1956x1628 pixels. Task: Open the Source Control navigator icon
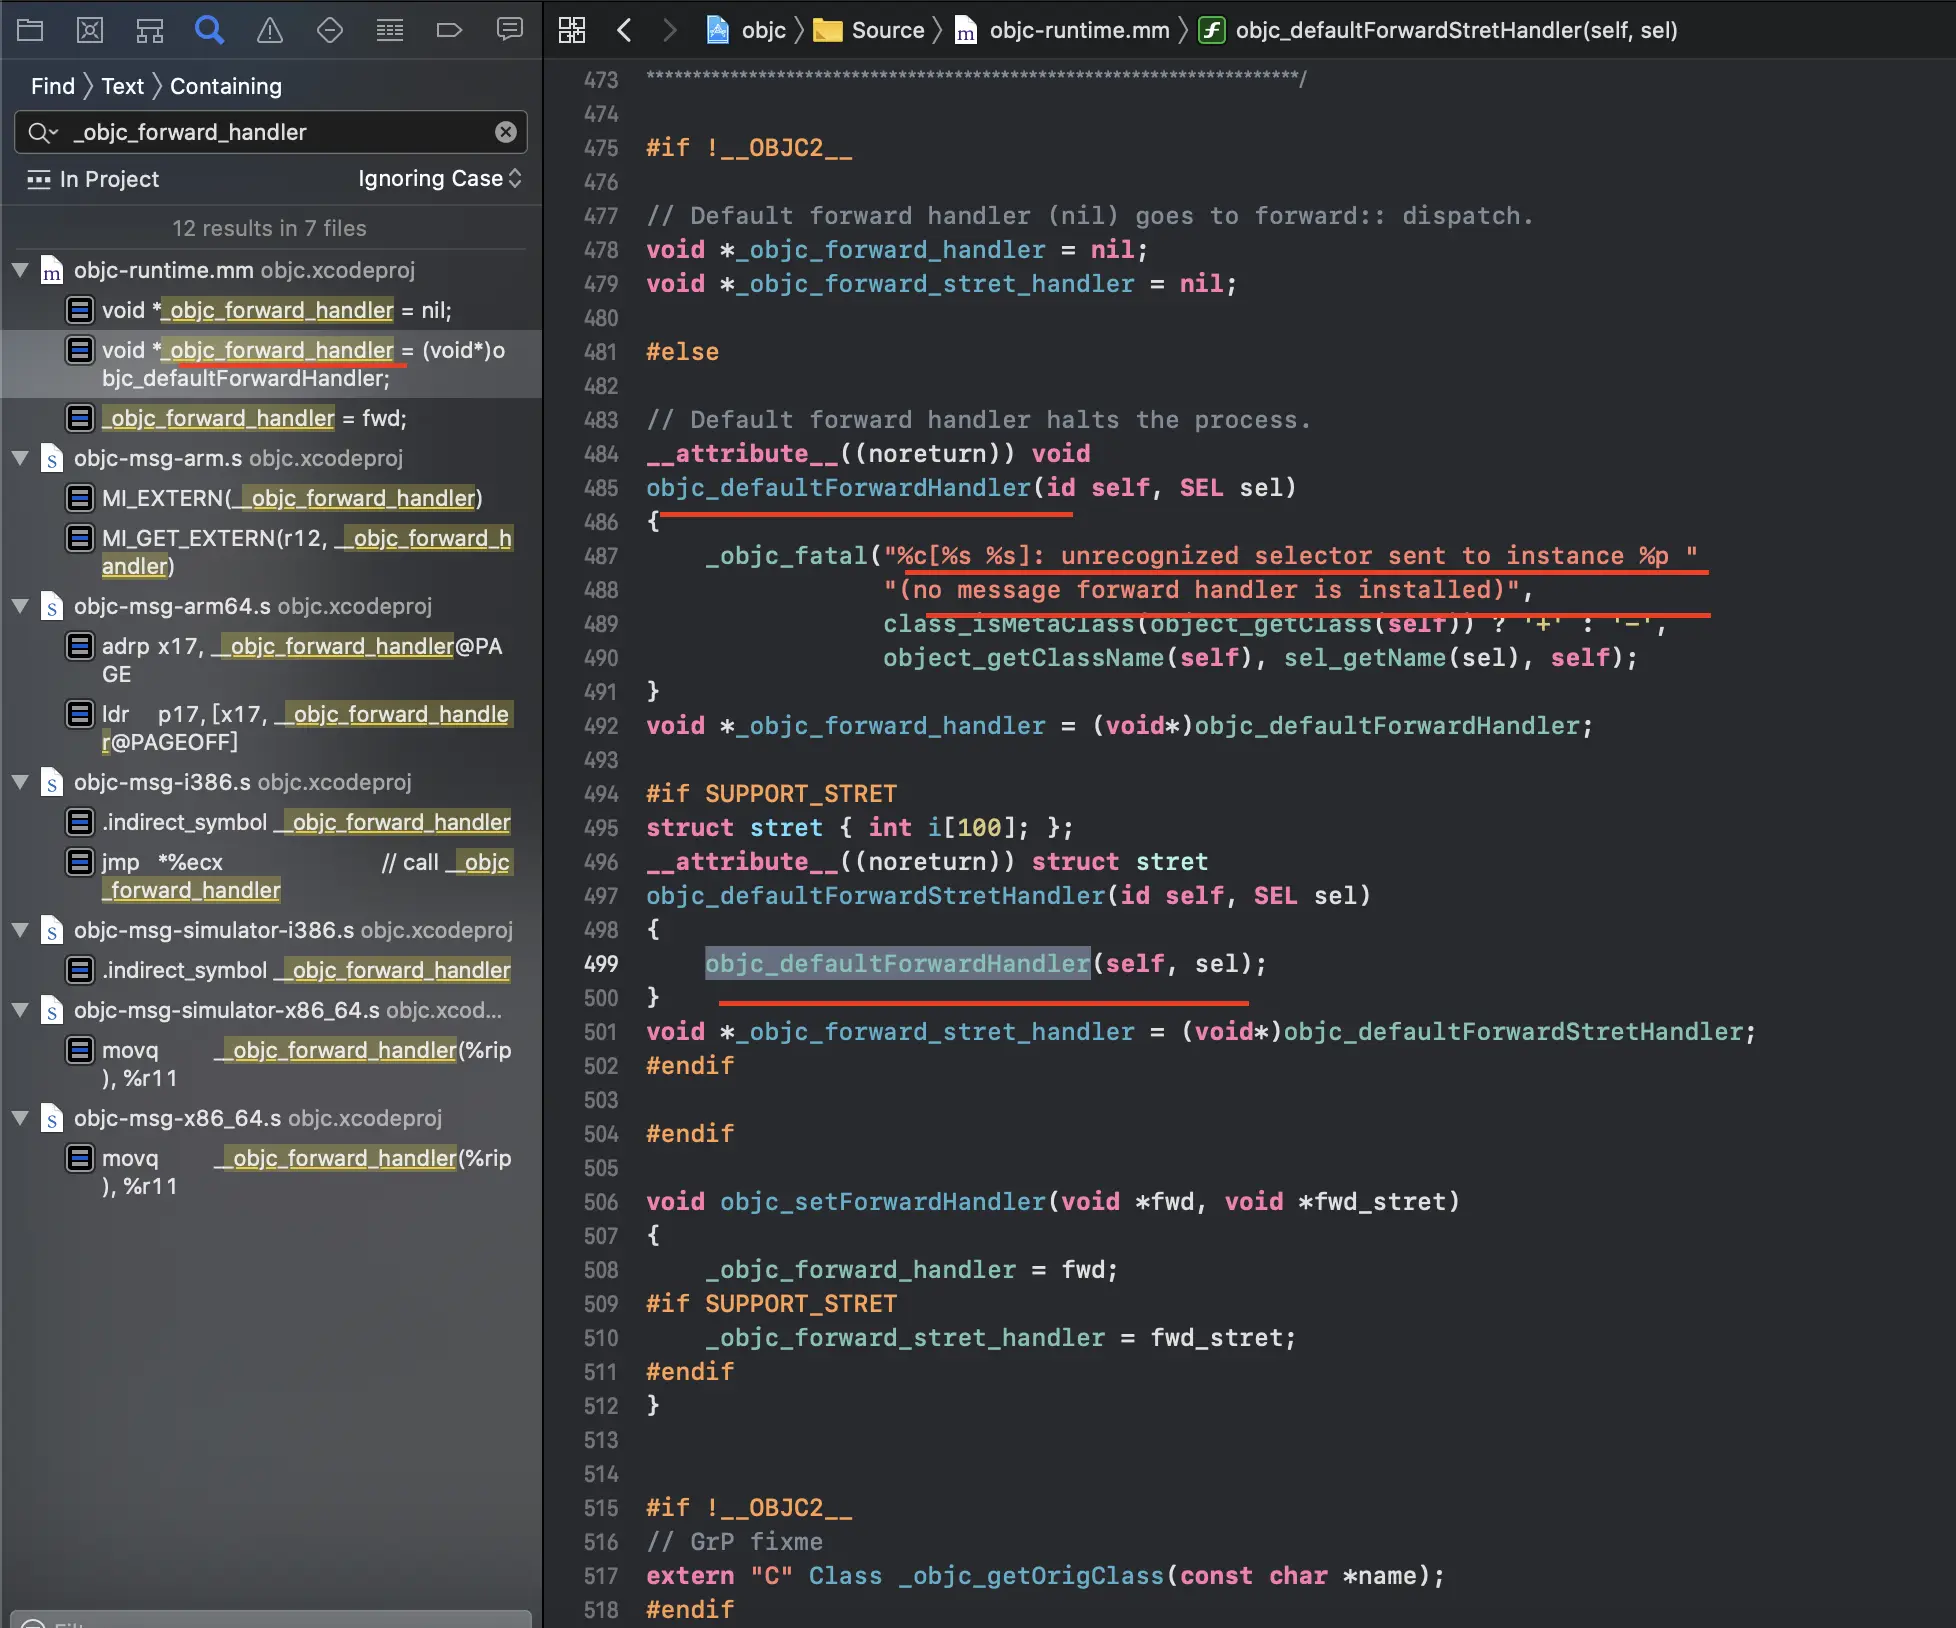coord(90,30)
